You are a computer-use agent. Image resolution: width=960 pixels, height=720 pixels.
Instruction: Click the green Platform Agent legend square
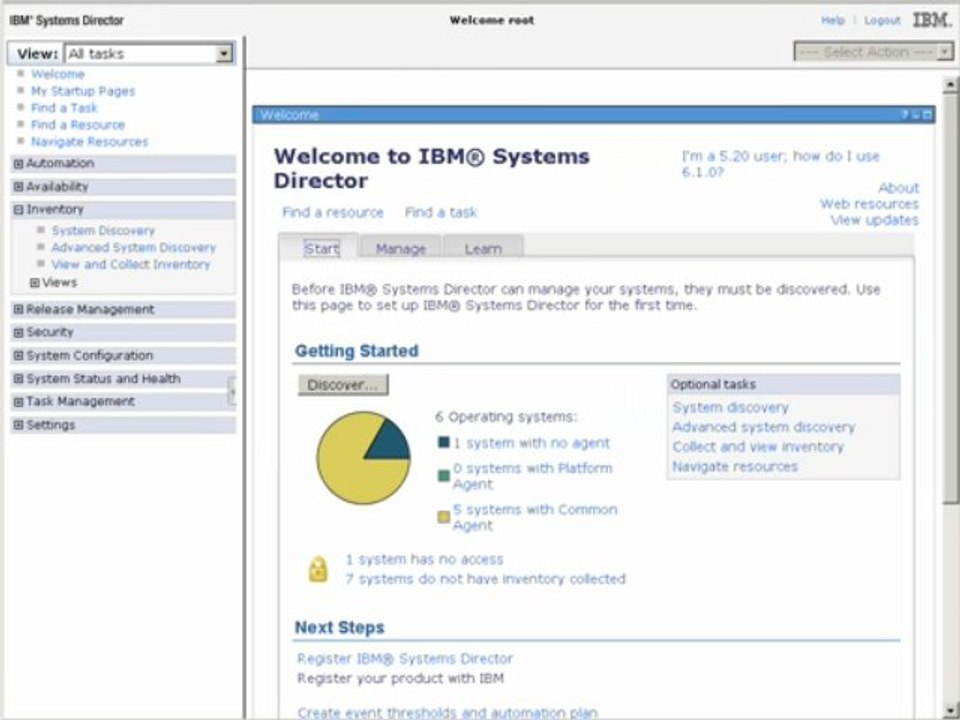coord(444,475)
